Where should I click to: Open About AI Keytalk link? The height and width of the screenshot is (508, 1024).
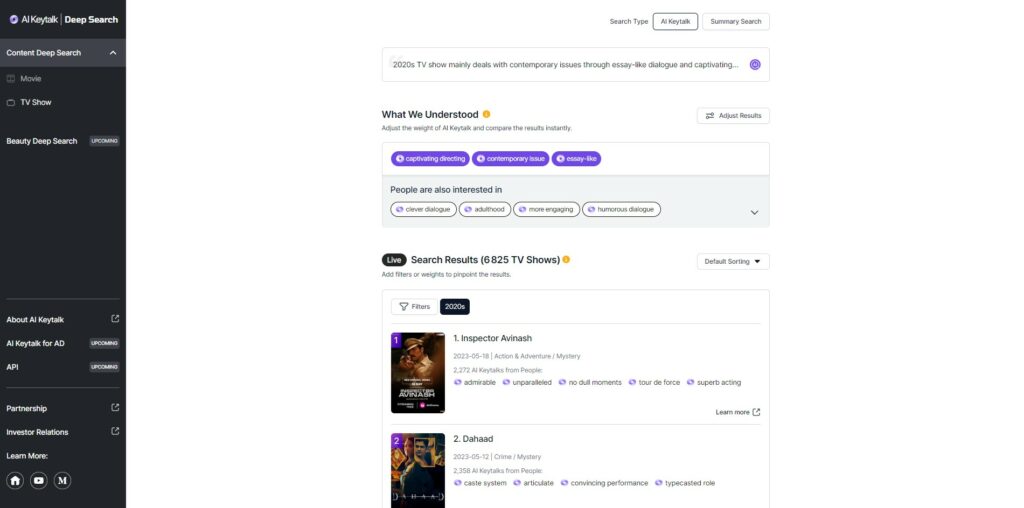point(35,319)
